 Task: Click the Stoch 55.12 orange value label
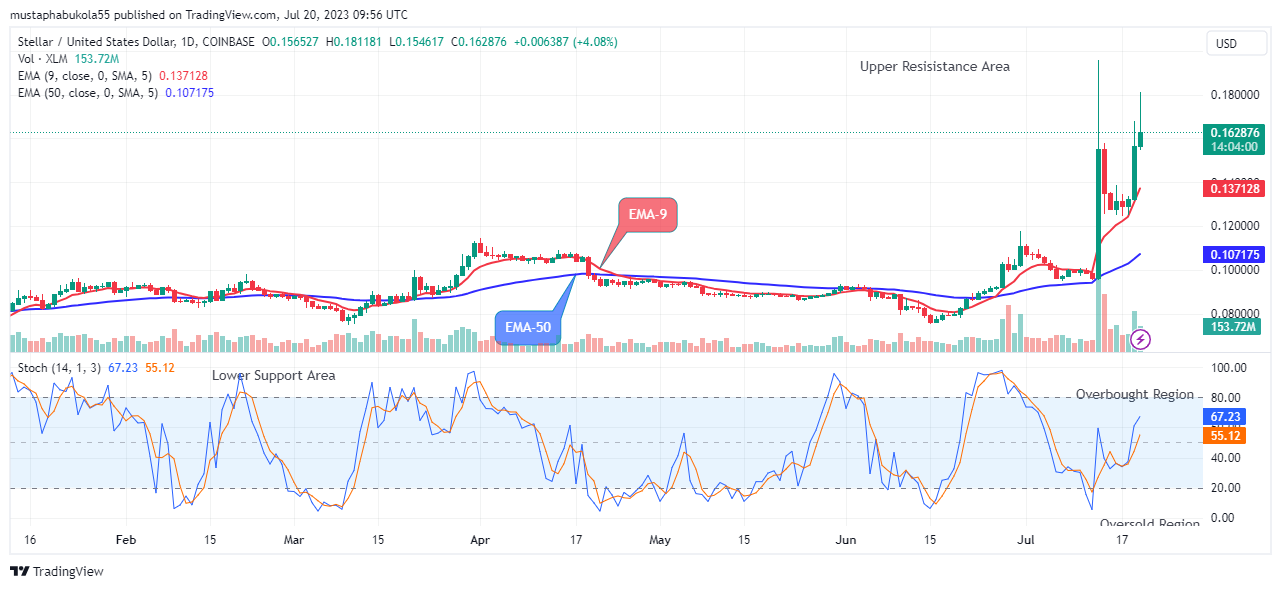(1225, 436)
